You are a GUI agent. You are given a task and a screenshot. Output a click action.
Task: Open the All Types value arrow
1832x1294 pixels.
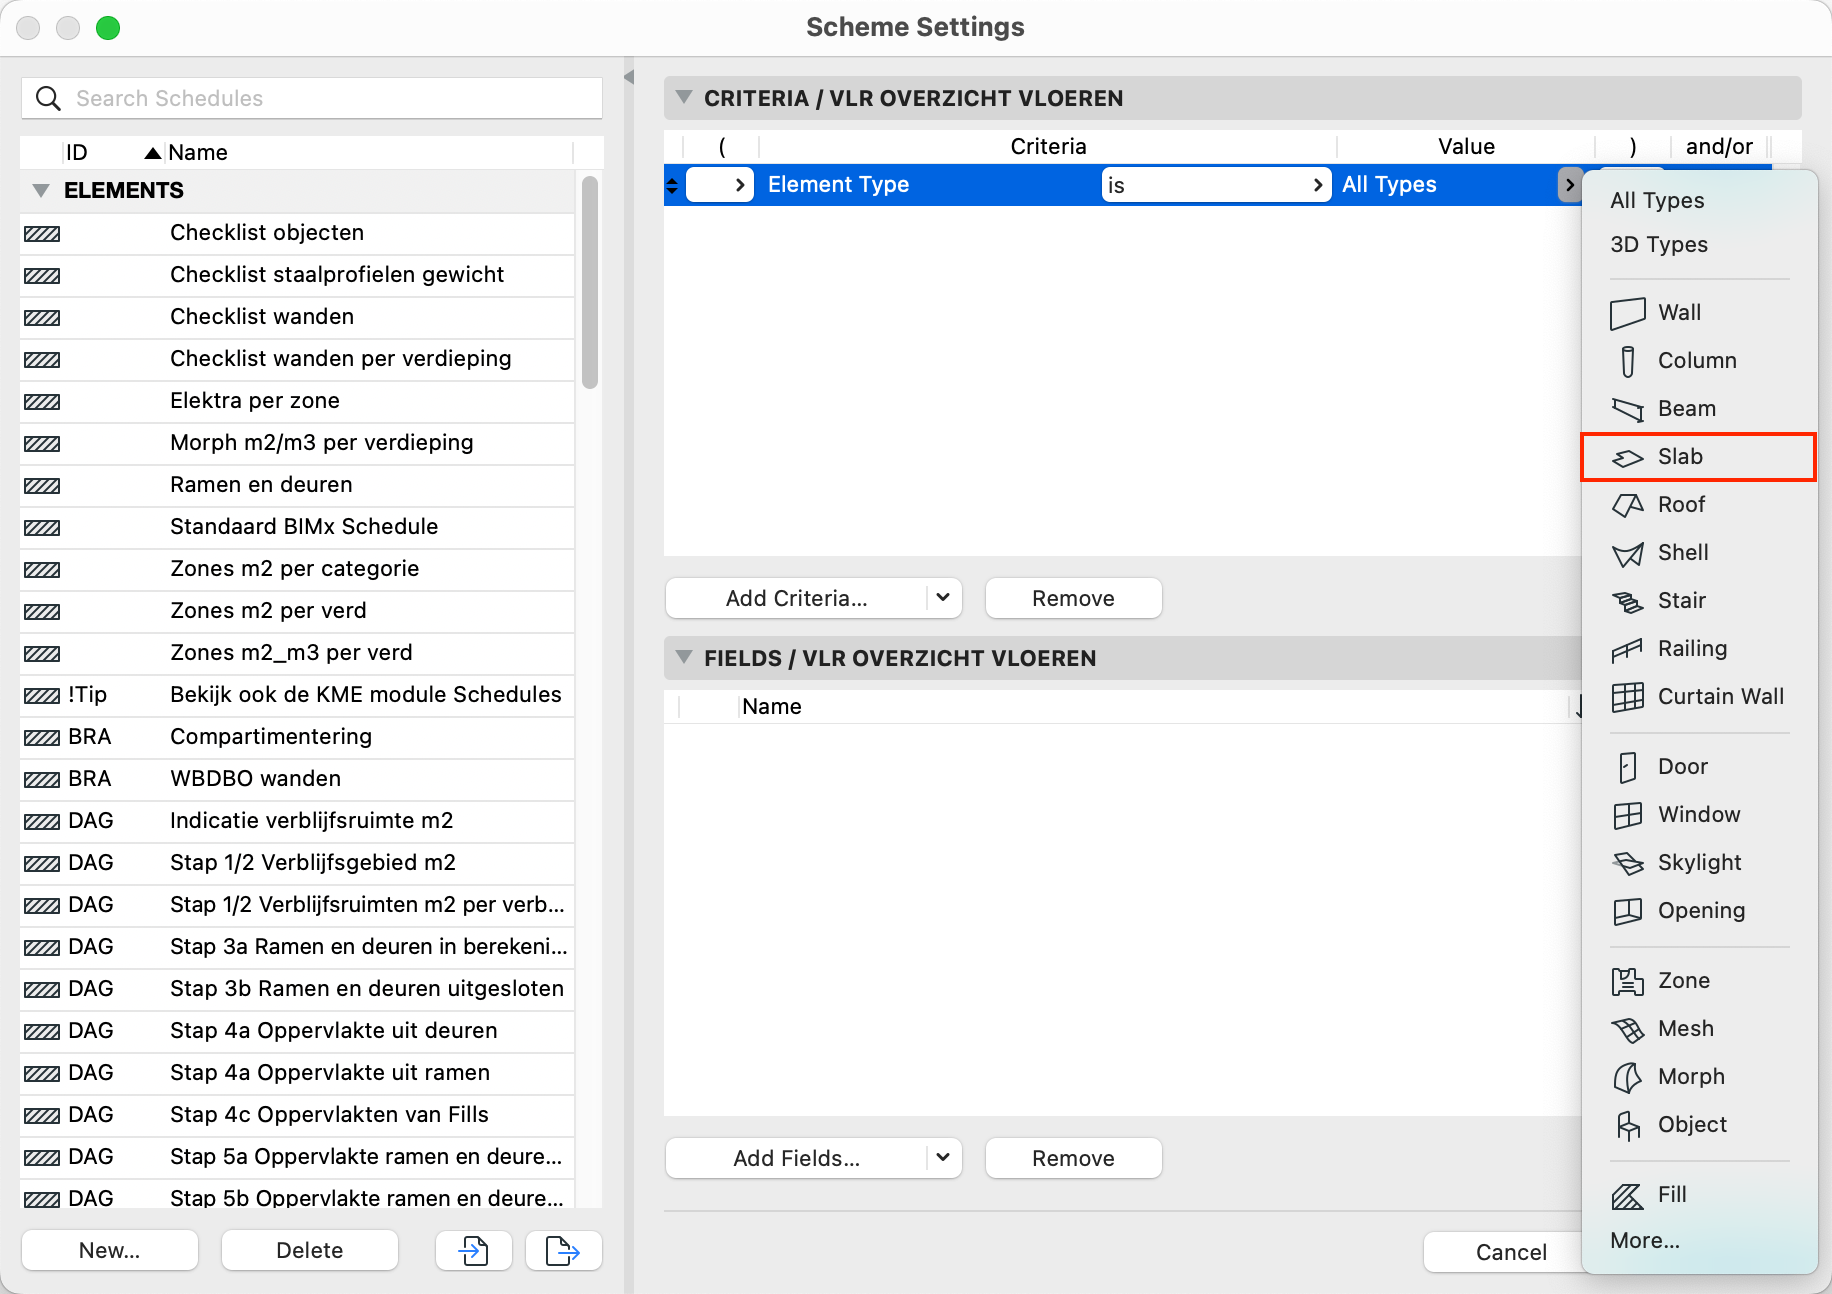(x=1570, y=185)
